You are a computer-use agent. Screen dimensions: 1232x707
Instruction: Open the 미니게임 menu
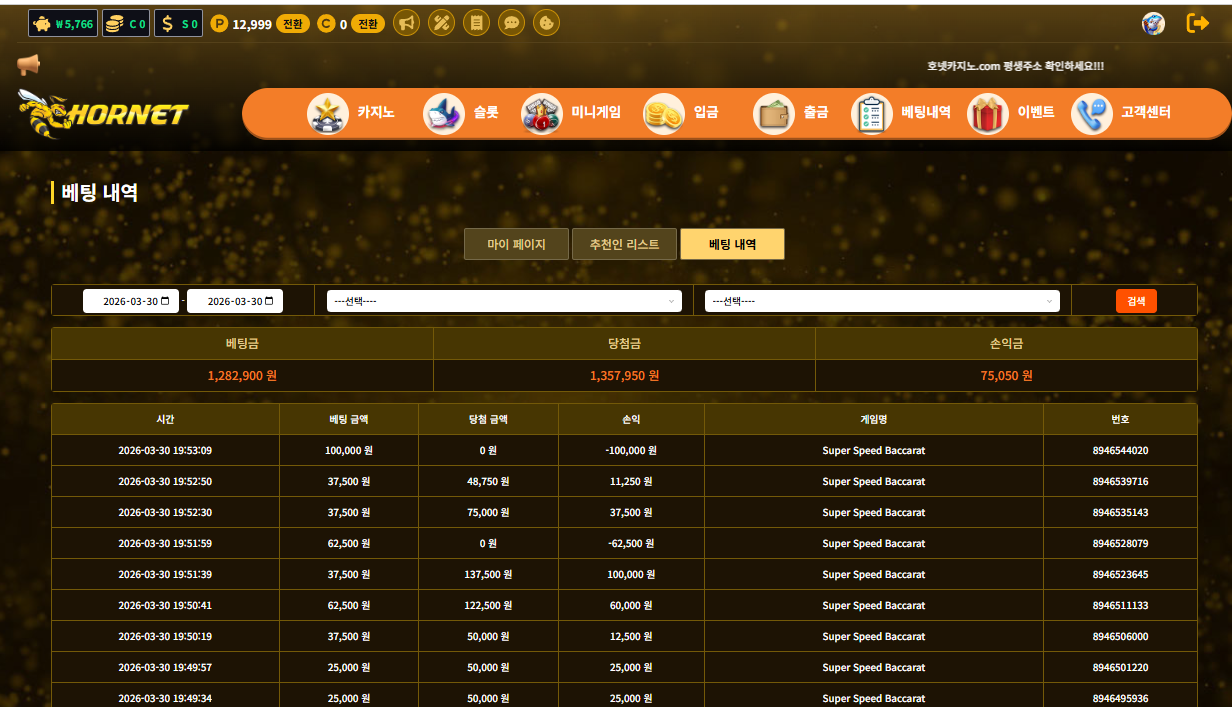pyautogui.click(x=572, y=113)
